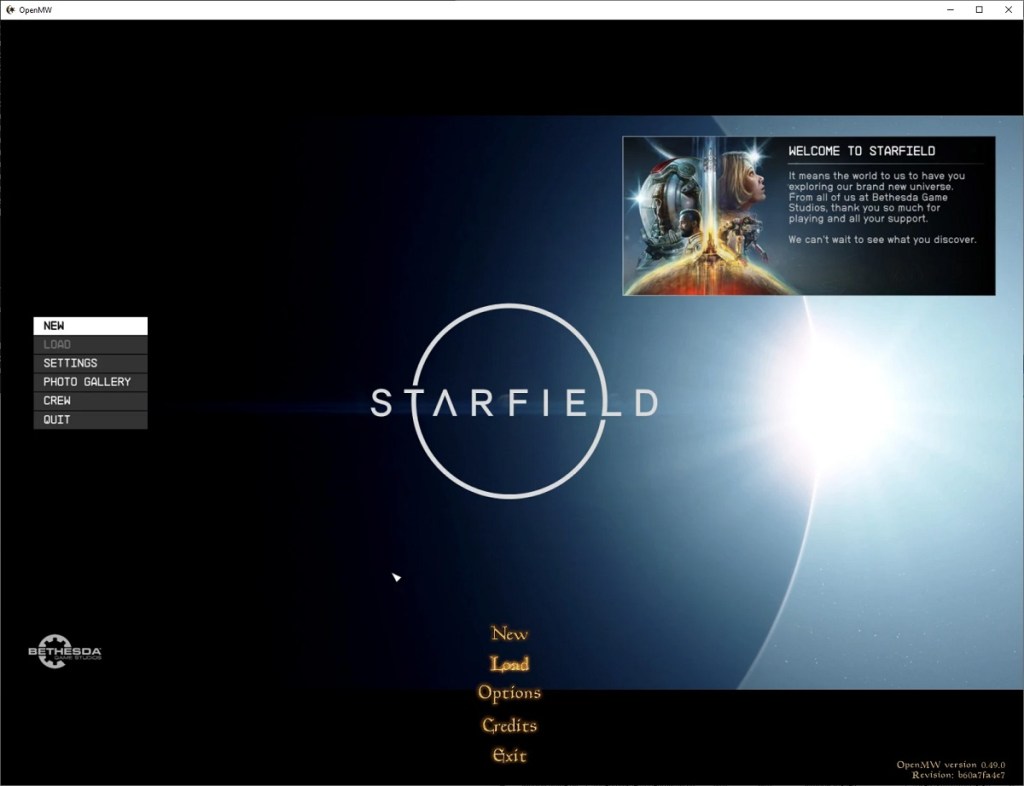Click the circular Starfield logo emblem
This screenshot has width=1024, height=786.
pos(511,403)
